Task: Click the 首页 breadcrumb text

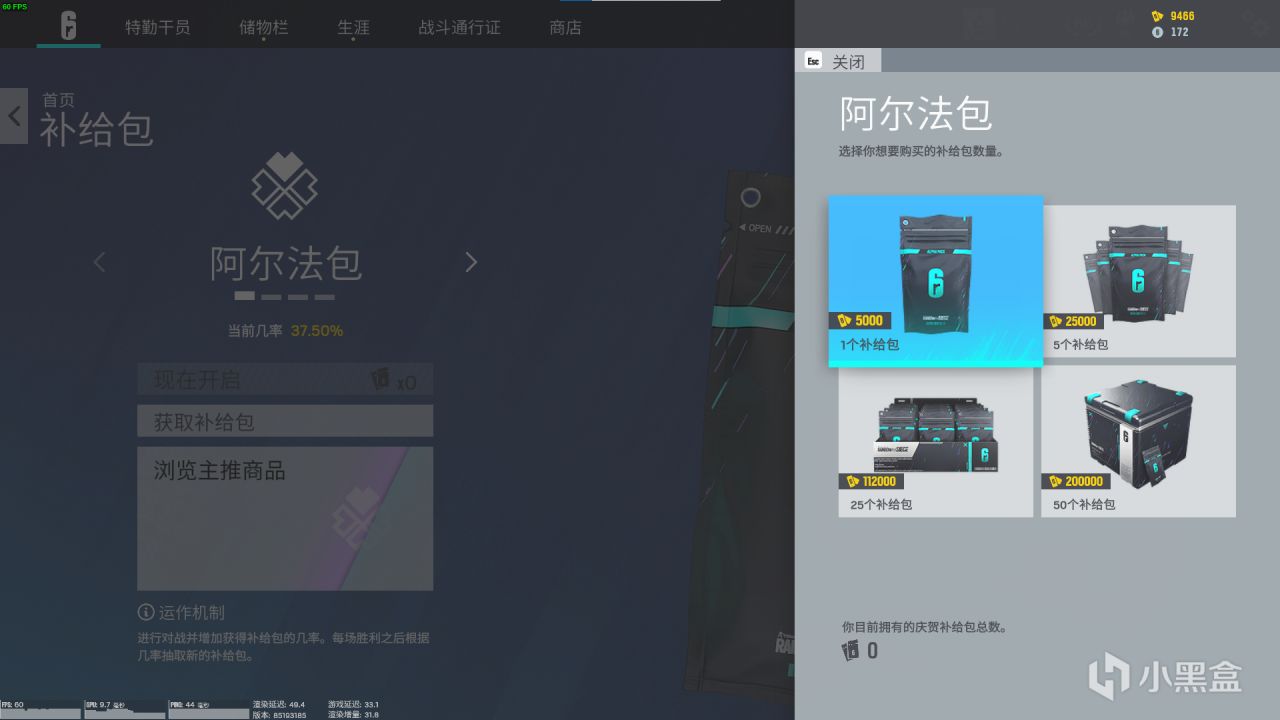Action: [58, 100]
